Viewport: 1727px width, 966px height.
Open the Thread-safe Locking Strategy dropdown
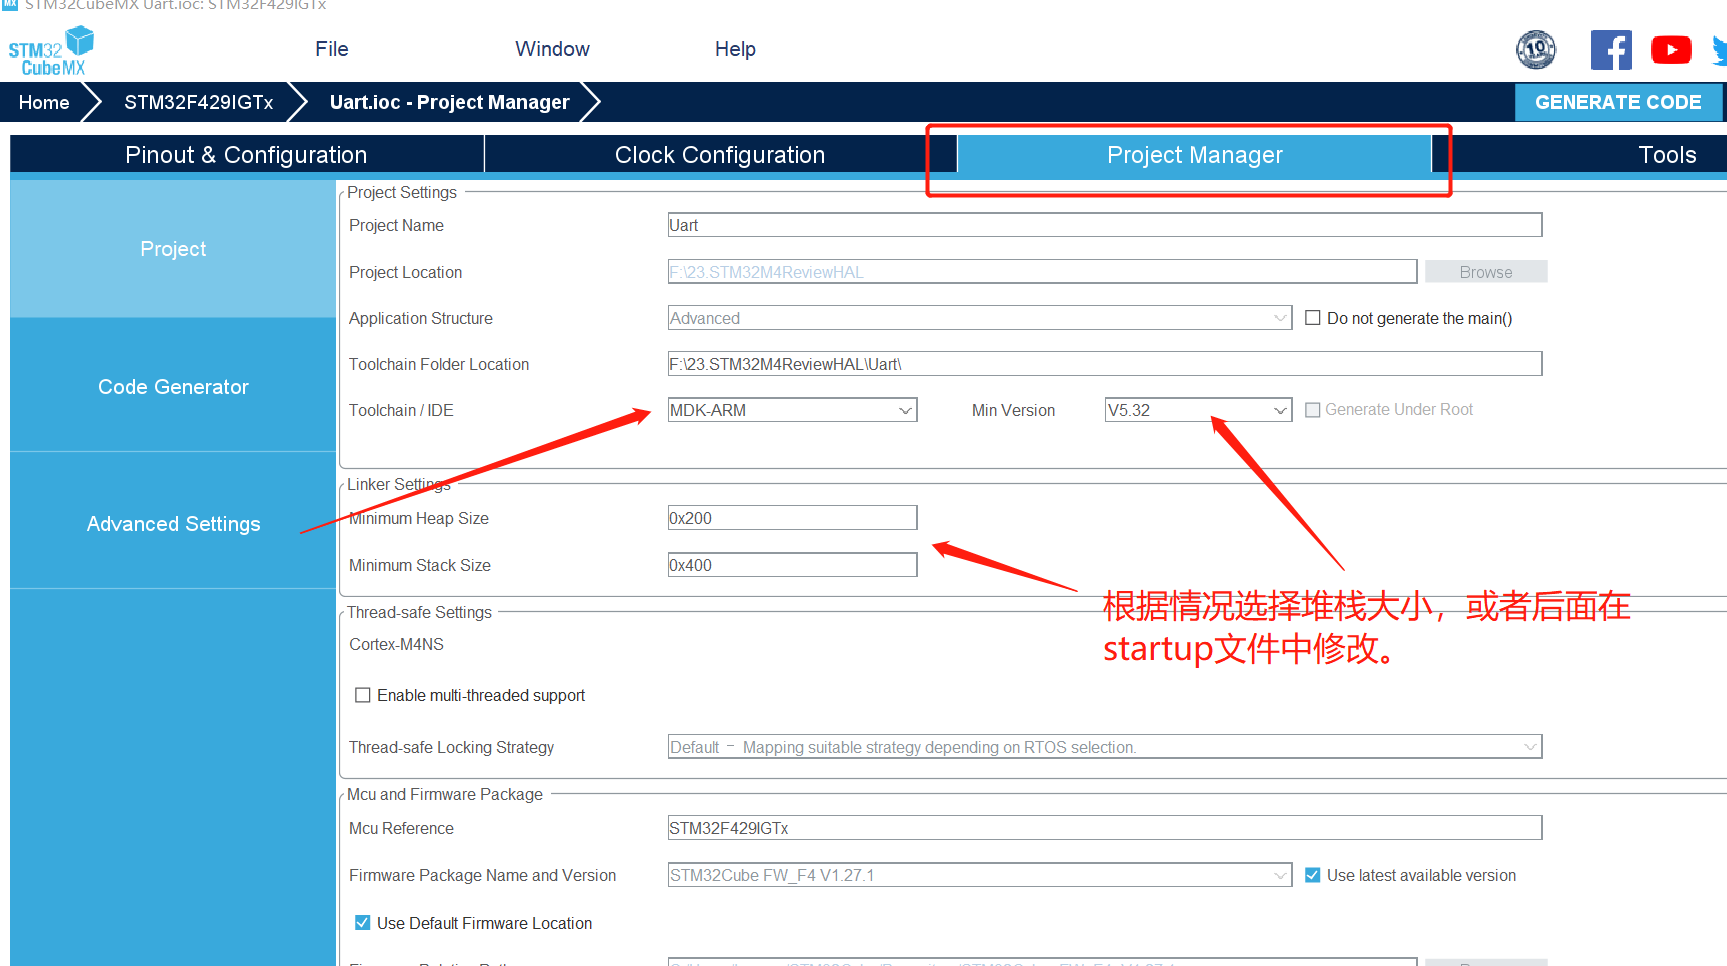(x=1104, y=747)
